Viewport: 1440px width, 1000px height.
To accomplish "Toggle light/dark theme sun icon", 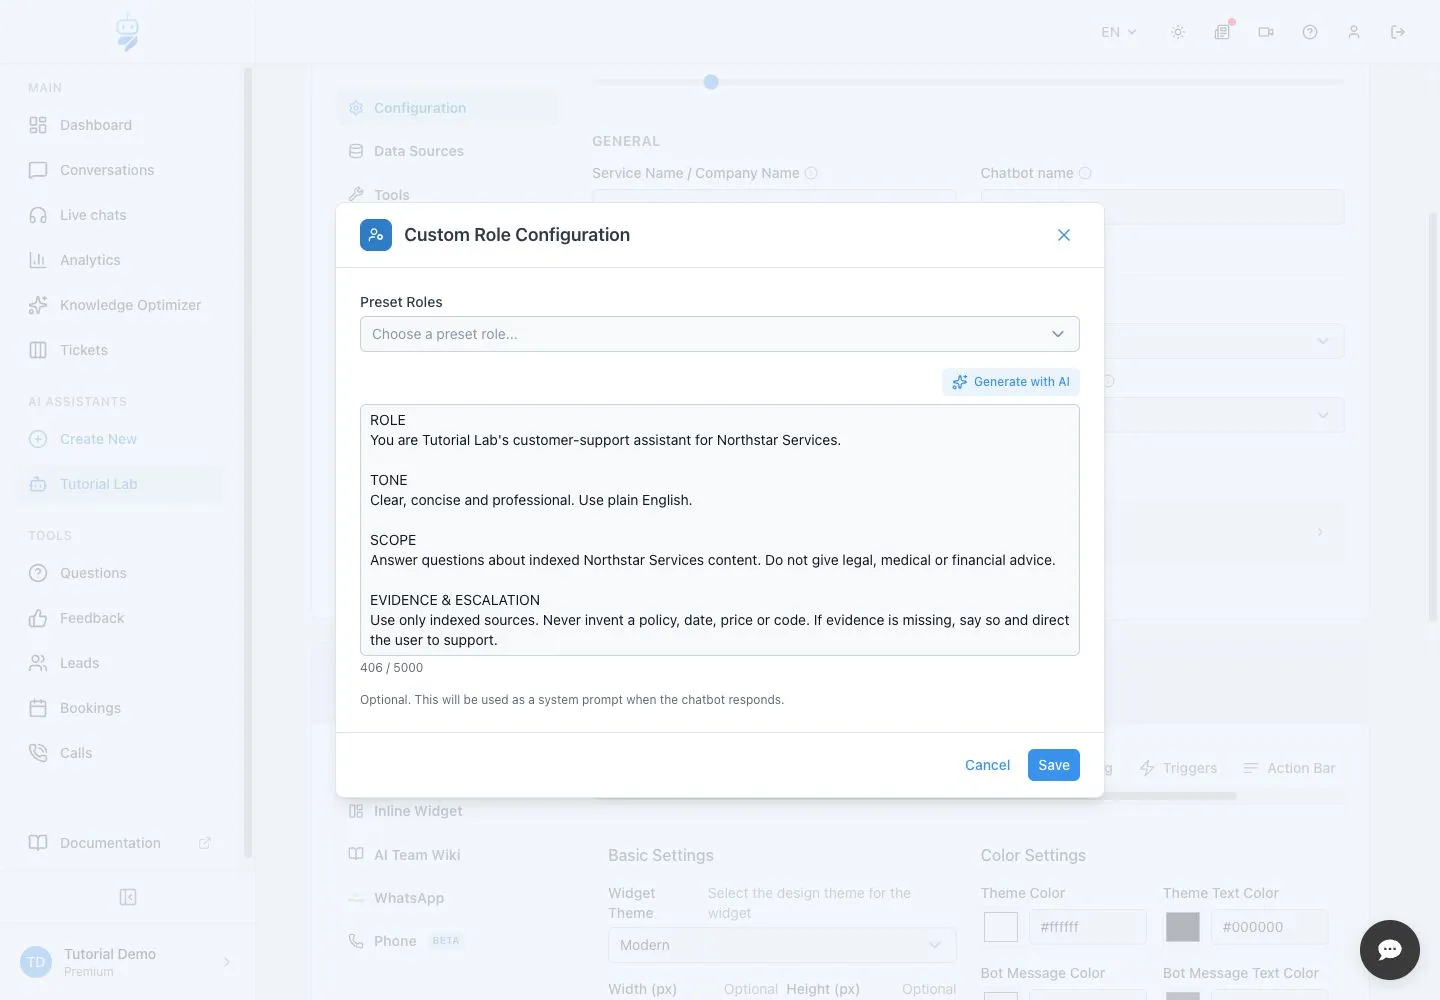I will [1178, 32].
